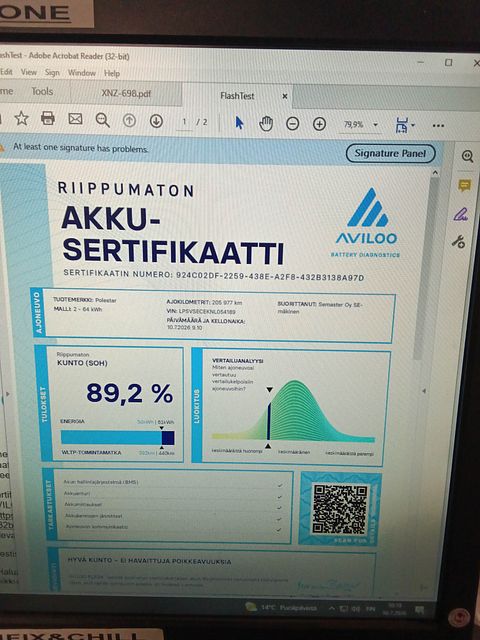480x640 pixels.
Task: Close the FlashTest tab
Action: click(285, 96)
